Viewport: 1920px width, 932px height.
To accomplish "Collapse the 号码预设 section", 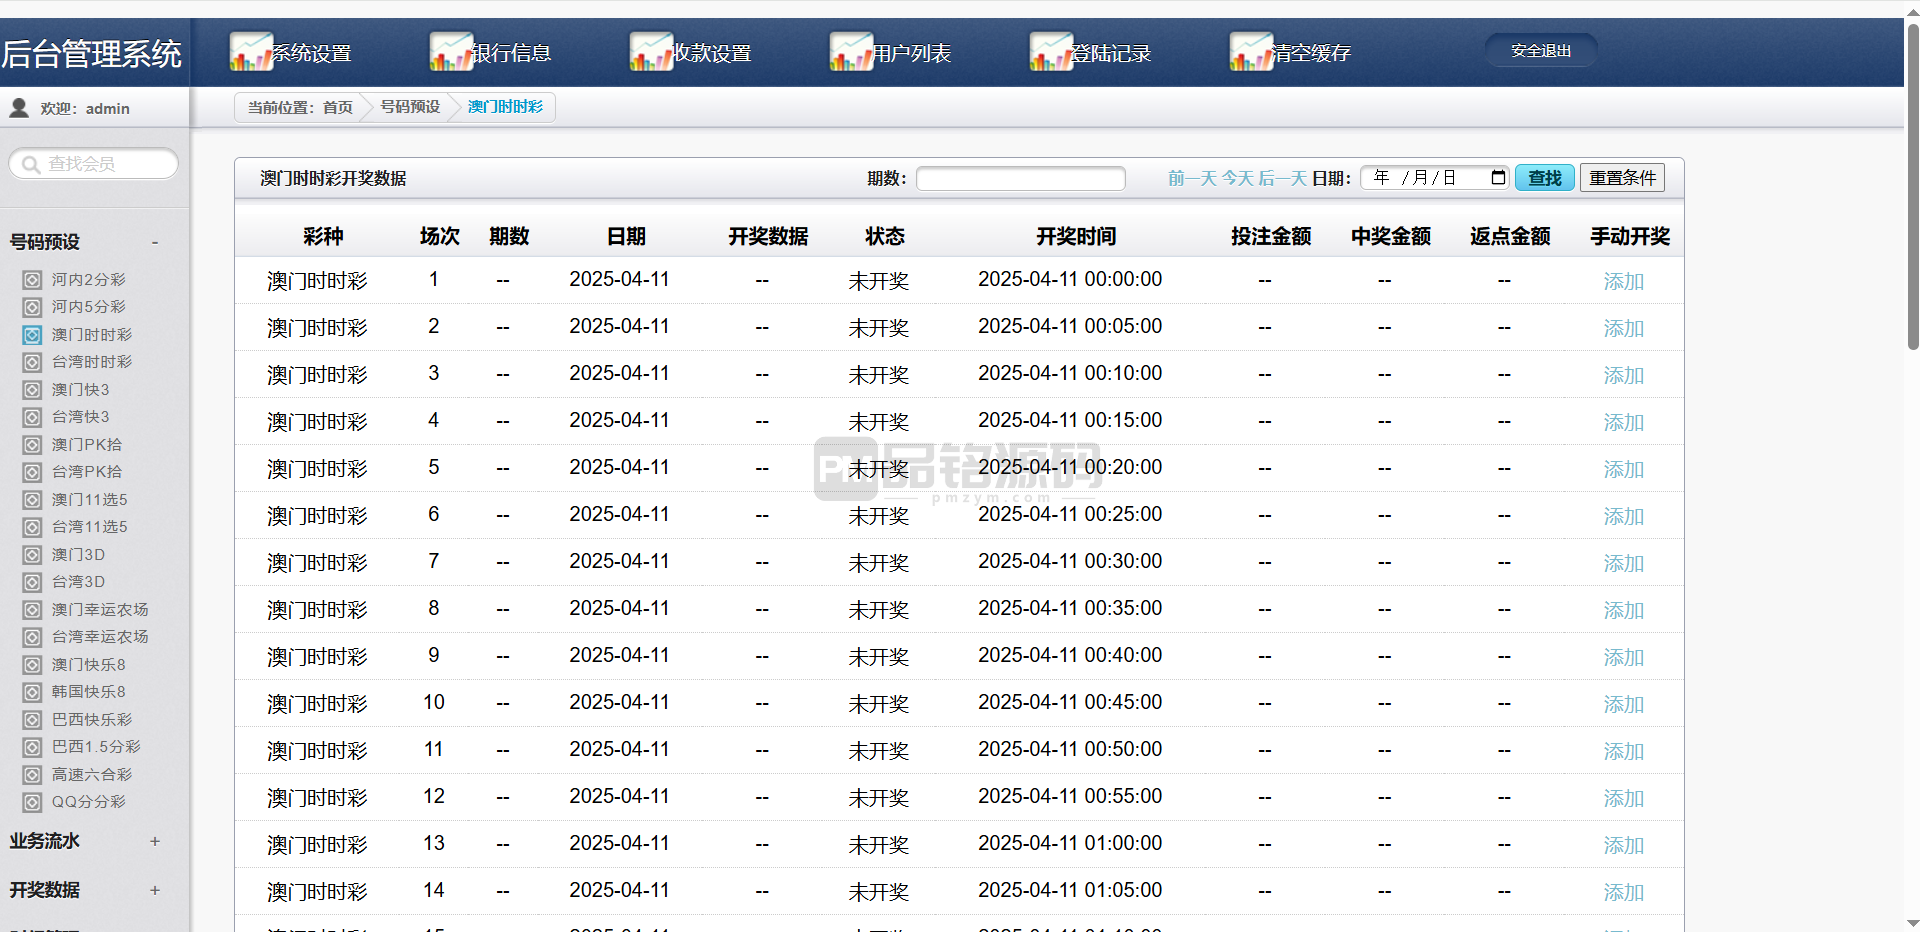I will click(x=155, y=242).
